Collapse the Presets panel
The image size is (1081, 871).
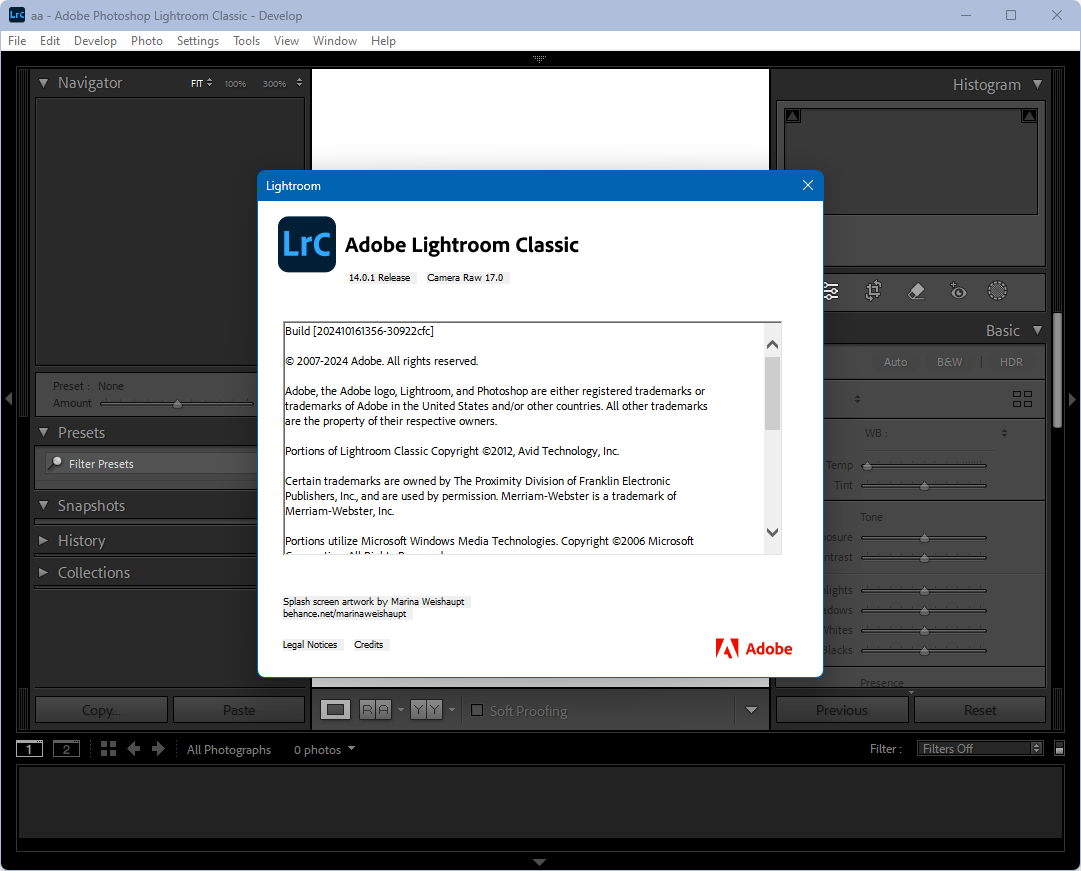pyautogui.click(x=43, y=432)
